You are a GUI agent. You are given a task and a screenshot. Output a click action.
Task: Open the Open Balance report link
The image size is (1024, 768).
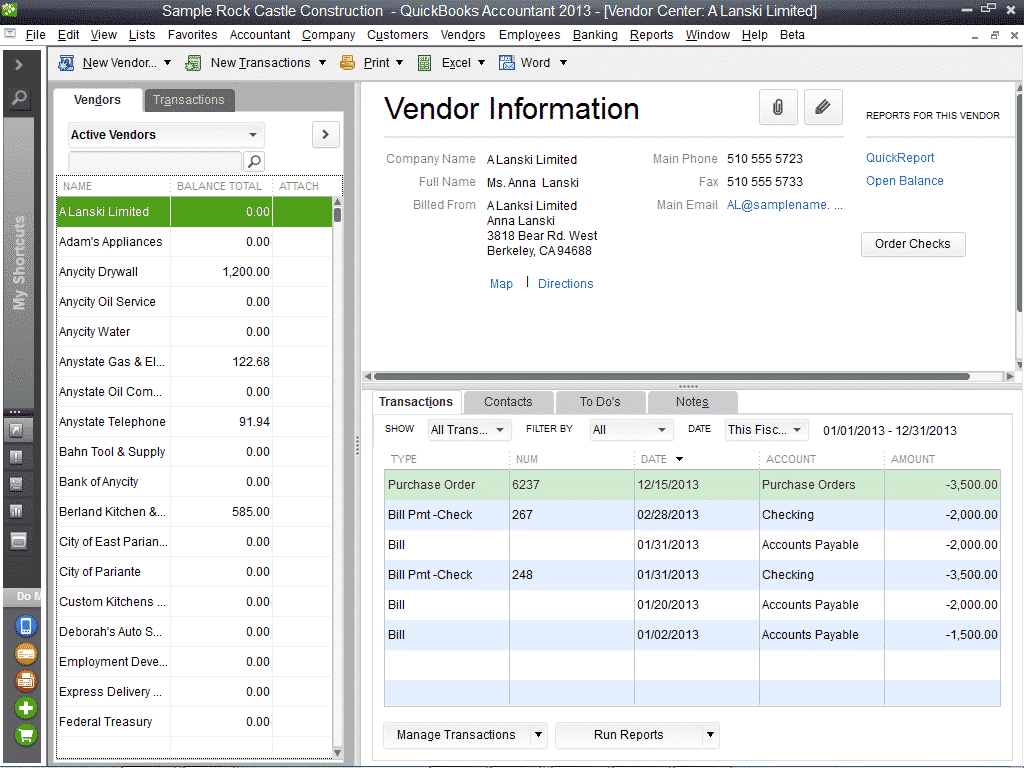click(904, 181)
